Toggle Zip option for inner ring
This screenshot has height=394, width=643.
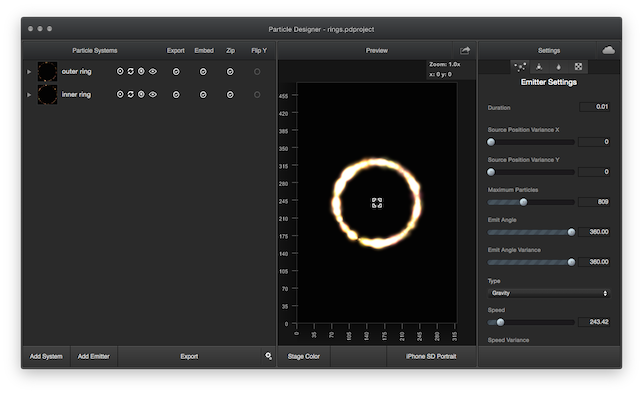pos(230,95)
